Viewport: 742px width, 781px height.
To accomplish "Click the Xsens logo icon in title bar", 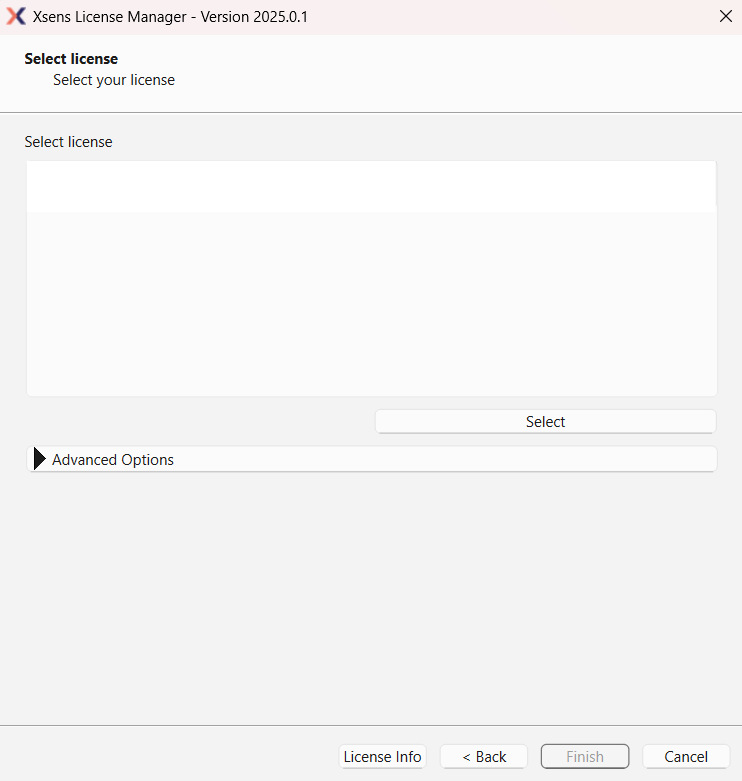I will point(16,16).
